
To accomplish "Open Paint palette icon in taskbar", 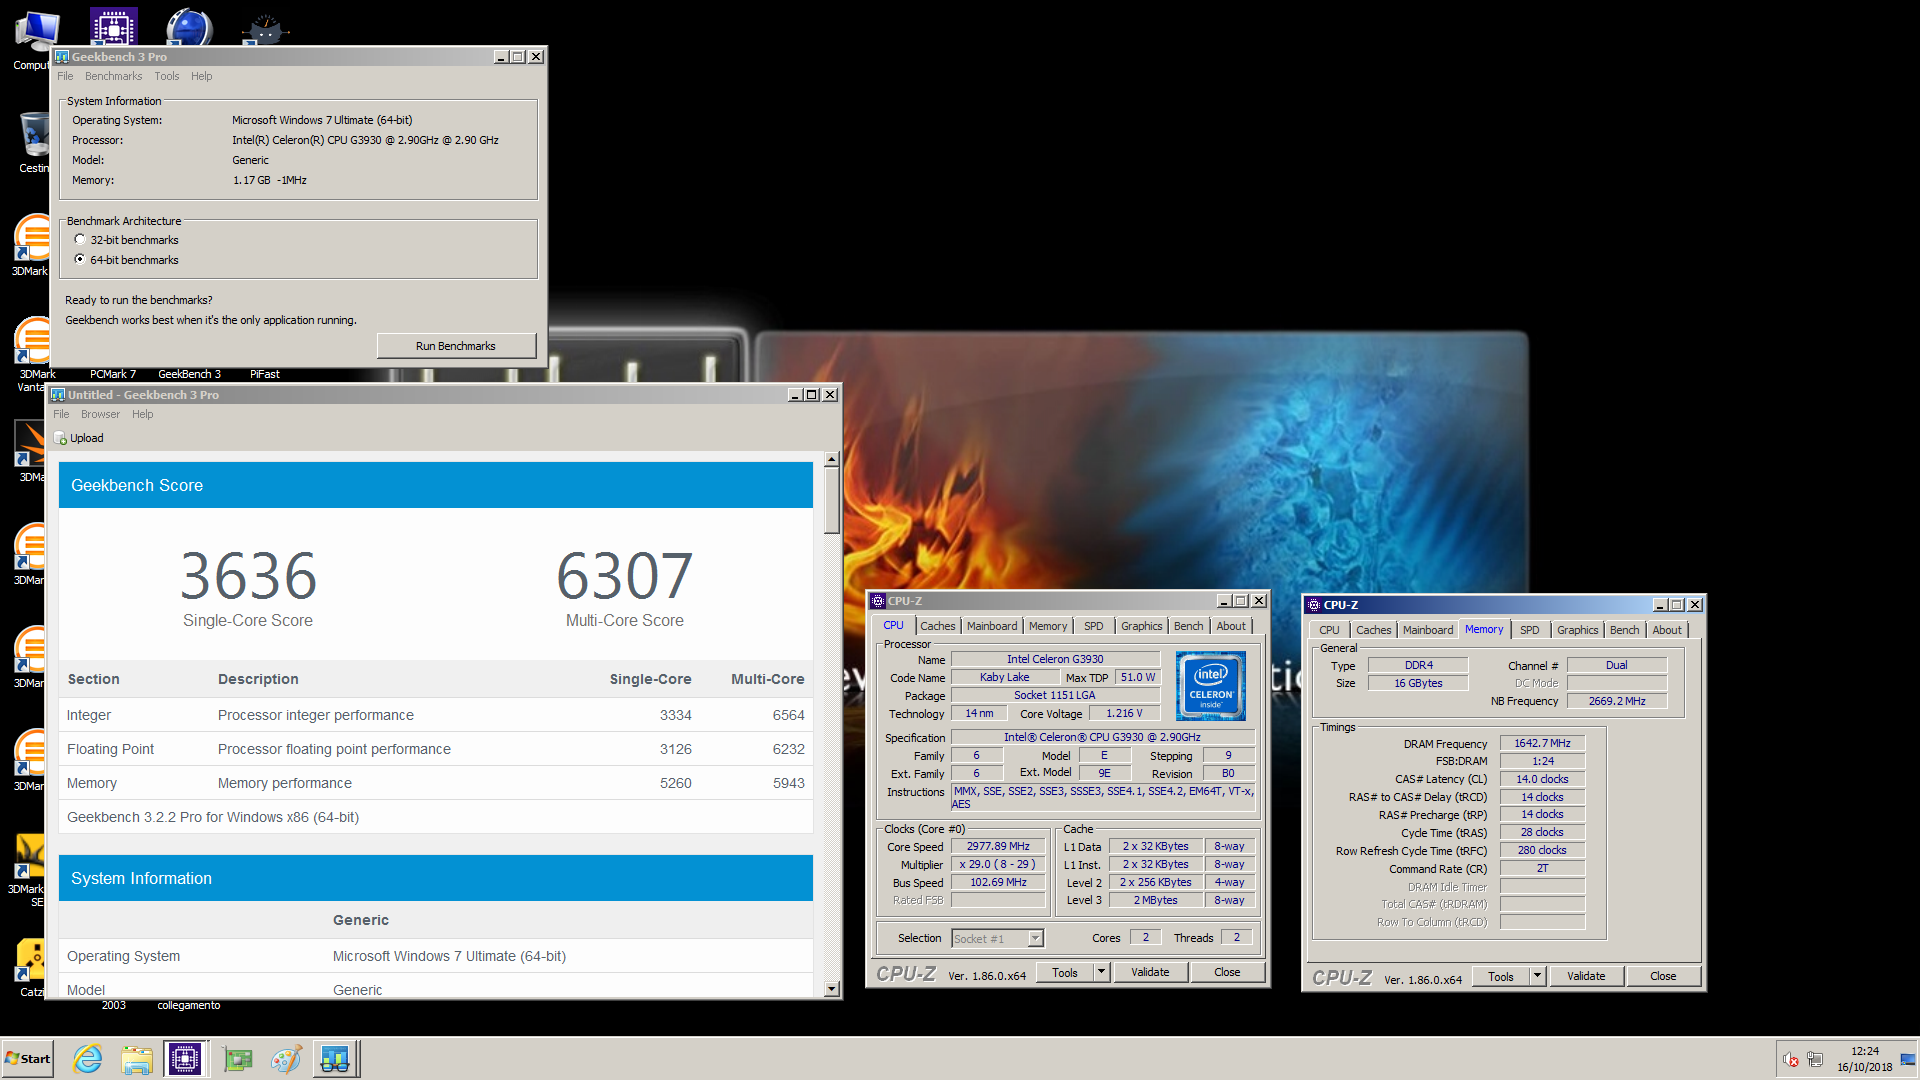I will (286, 1059).
